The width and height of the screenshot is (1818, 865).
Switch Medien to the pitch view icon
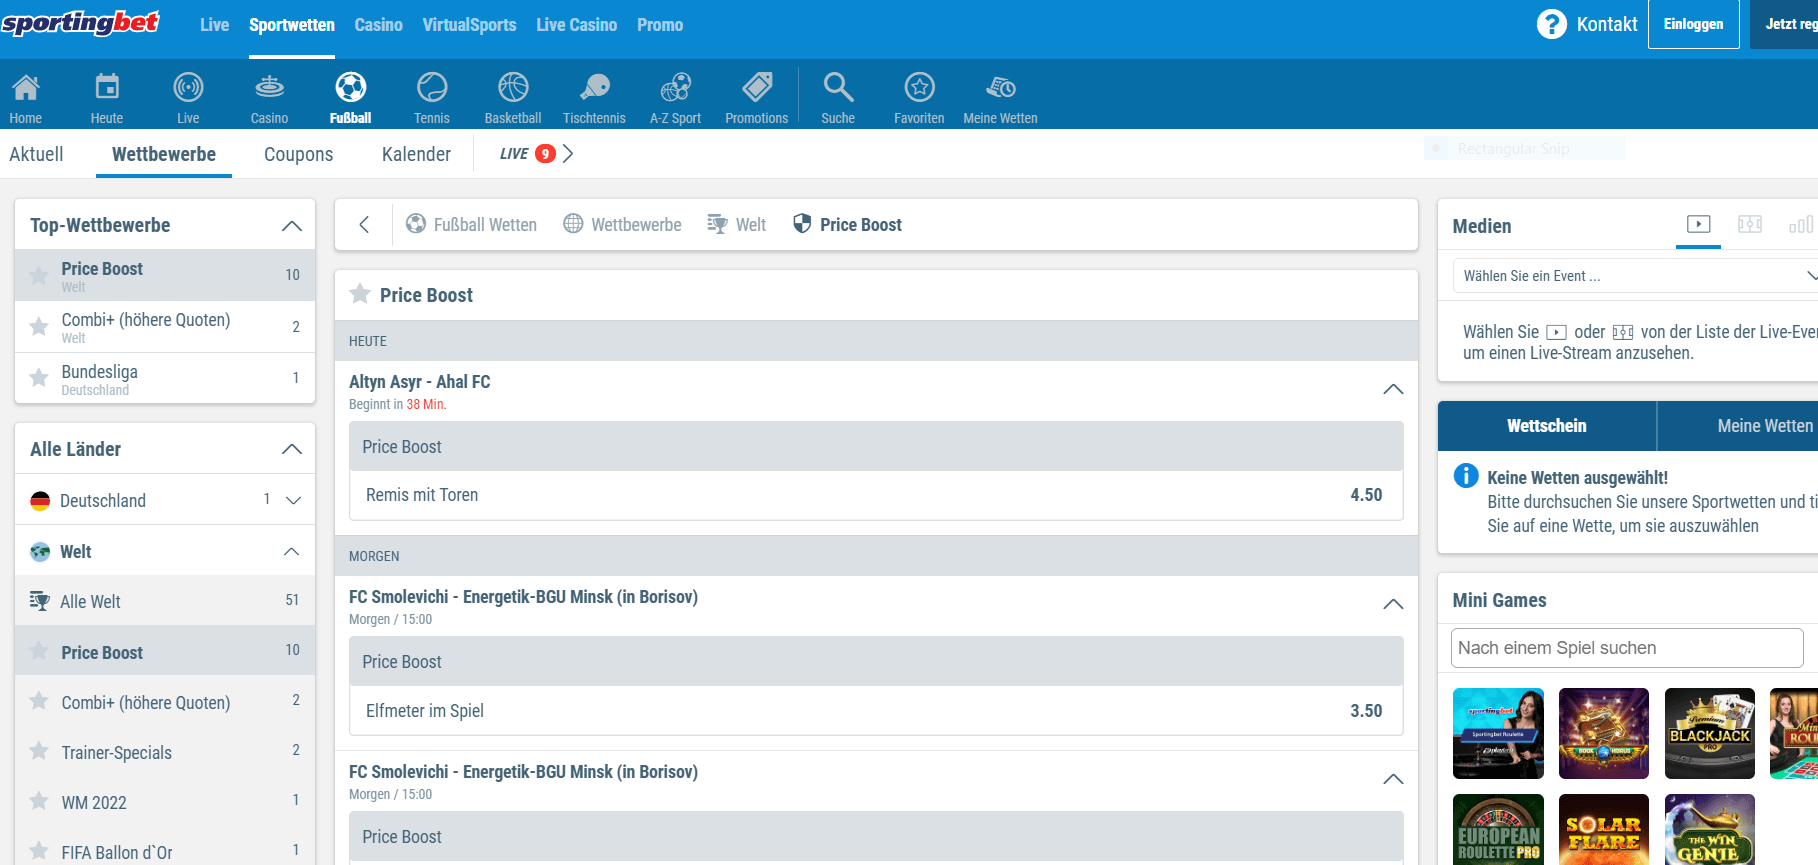[x=1750, y=224]
